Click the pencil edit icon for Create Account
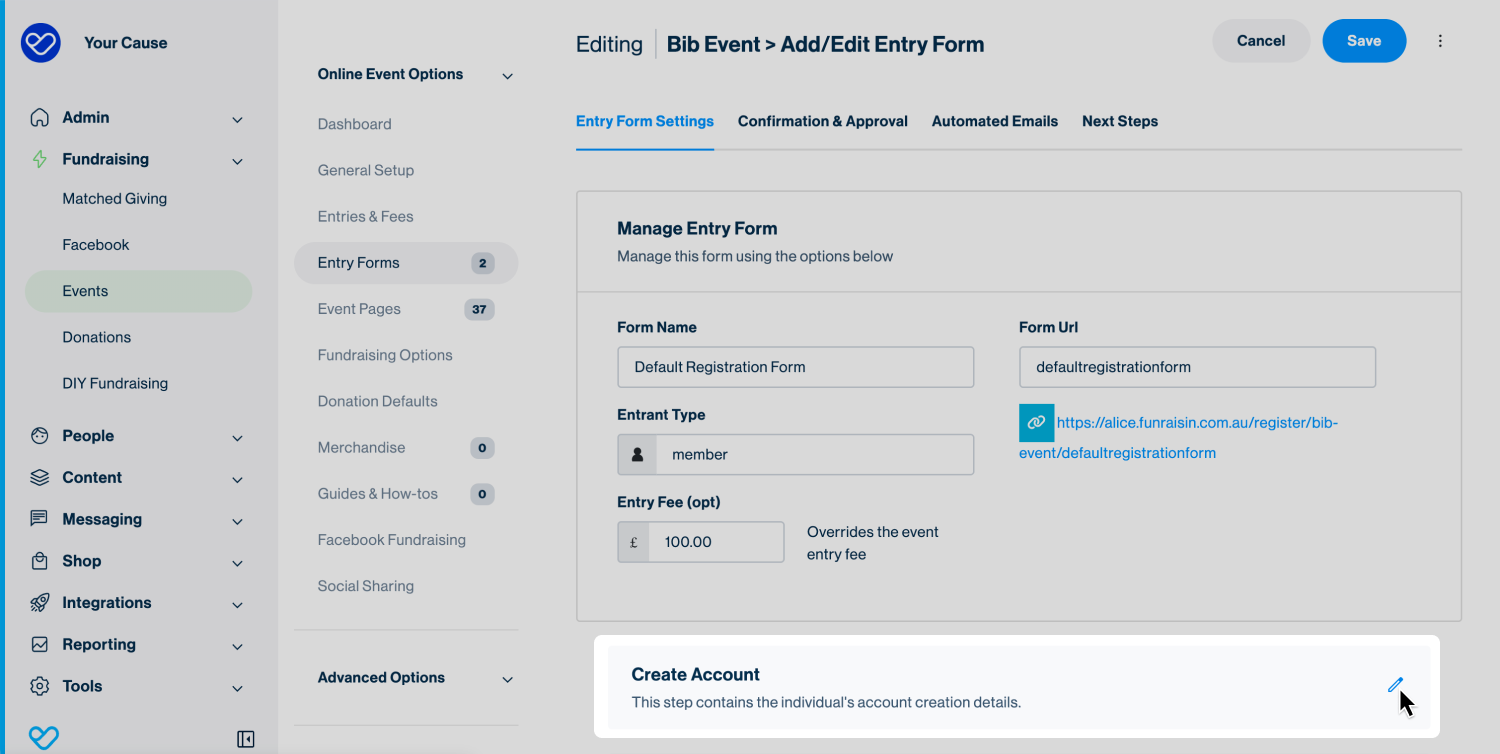The width and height of the screenshot is (1500, 754). click(1394, 685)
